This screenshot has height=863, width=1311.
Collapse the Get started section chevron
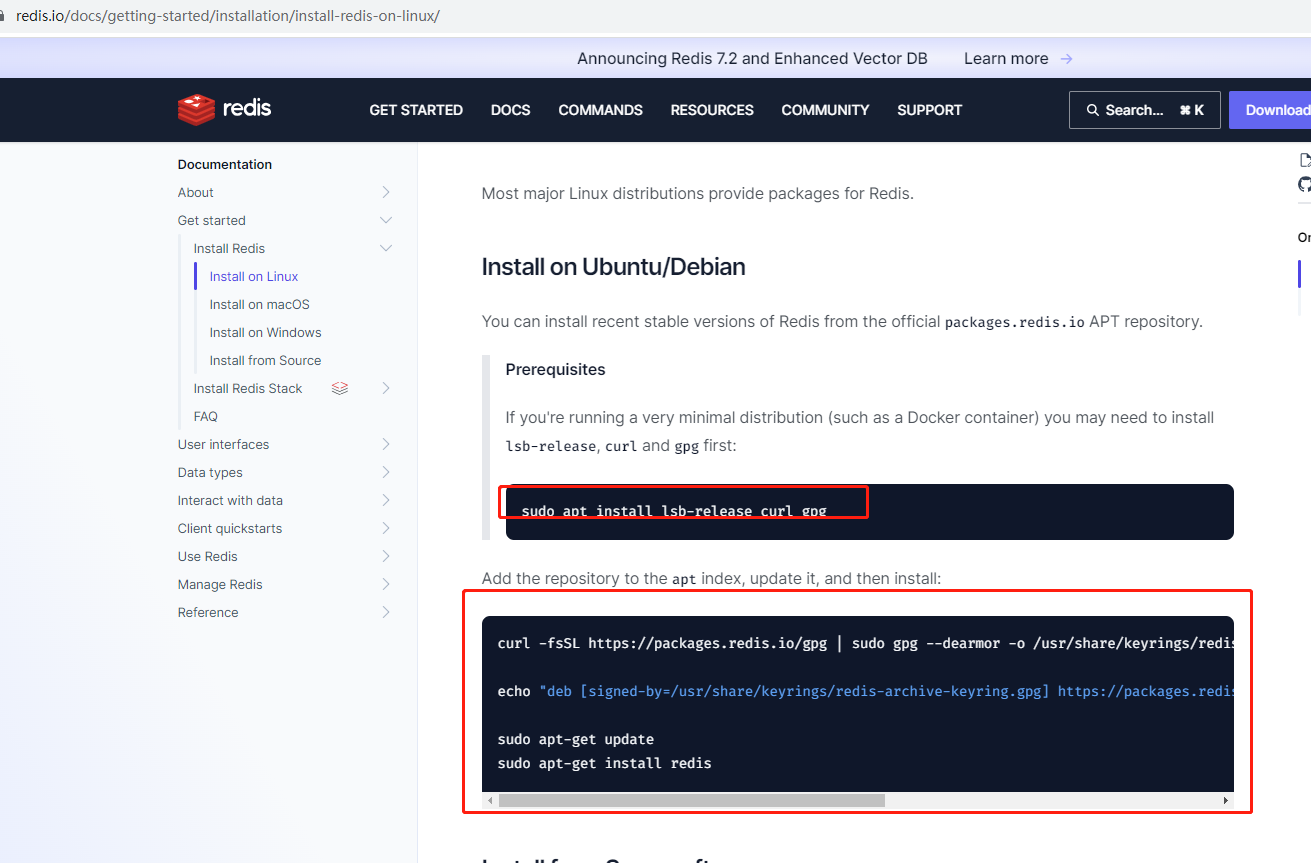[x=386, y=220]
